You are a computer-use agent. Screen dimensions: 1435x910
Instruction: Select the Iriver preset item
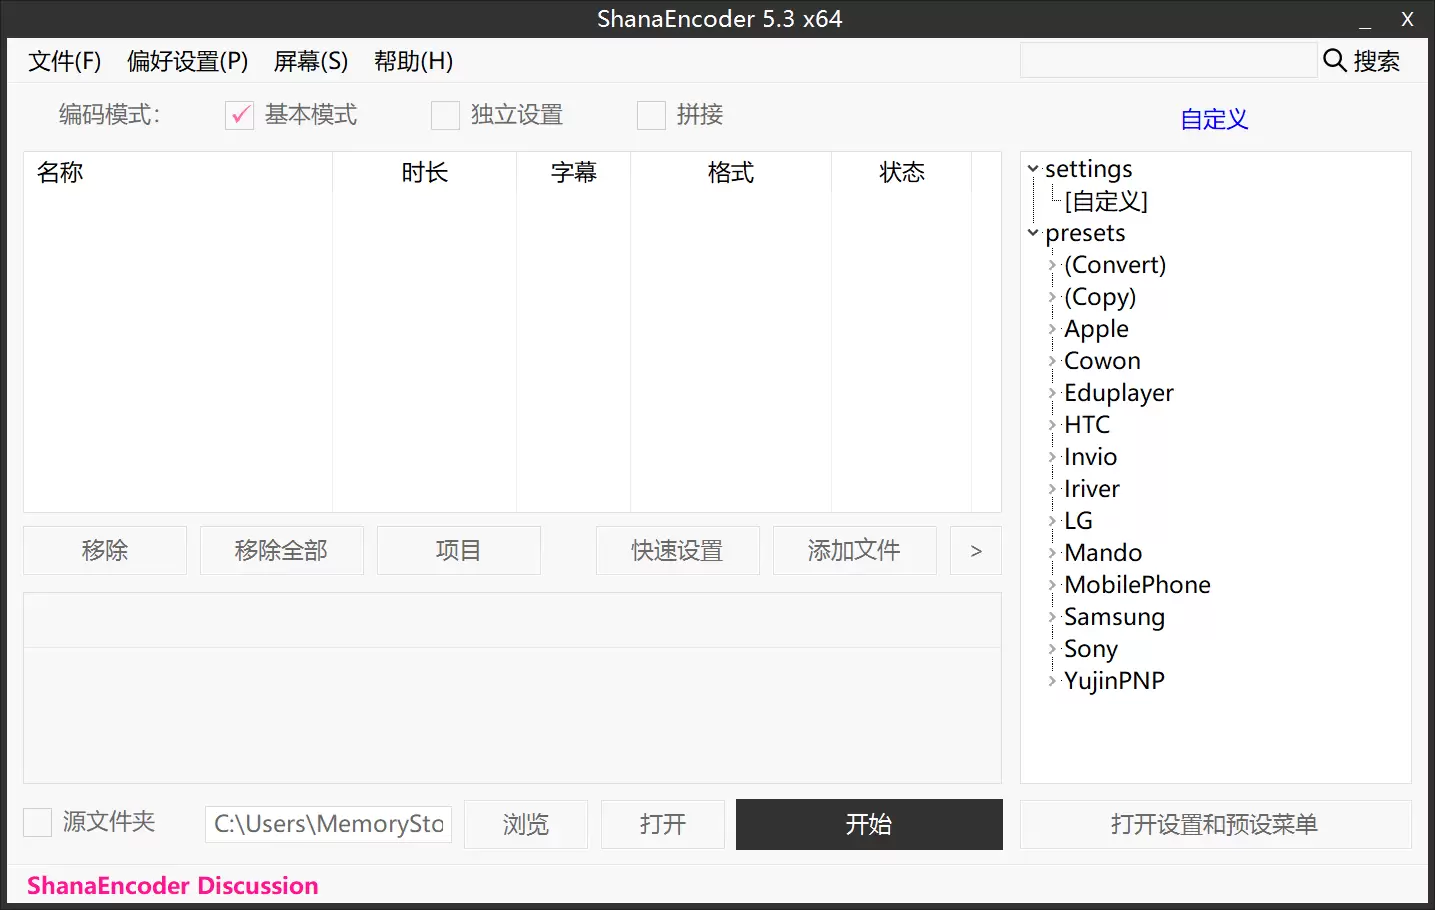point(1092,489)
